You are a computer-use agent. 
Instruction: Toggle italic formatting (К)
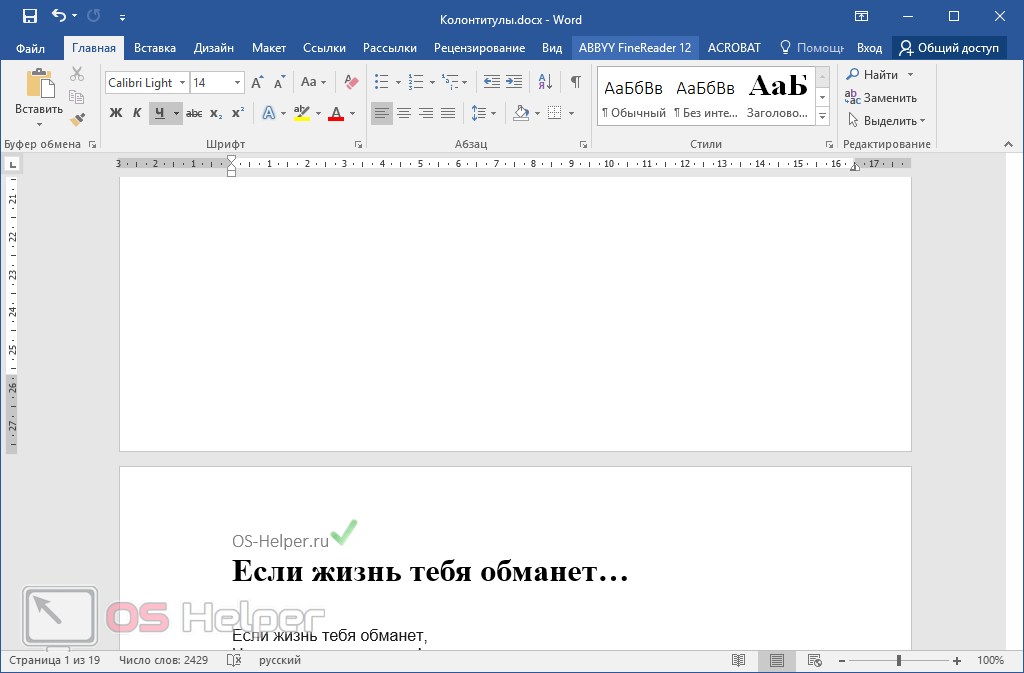tap(137, 113)
